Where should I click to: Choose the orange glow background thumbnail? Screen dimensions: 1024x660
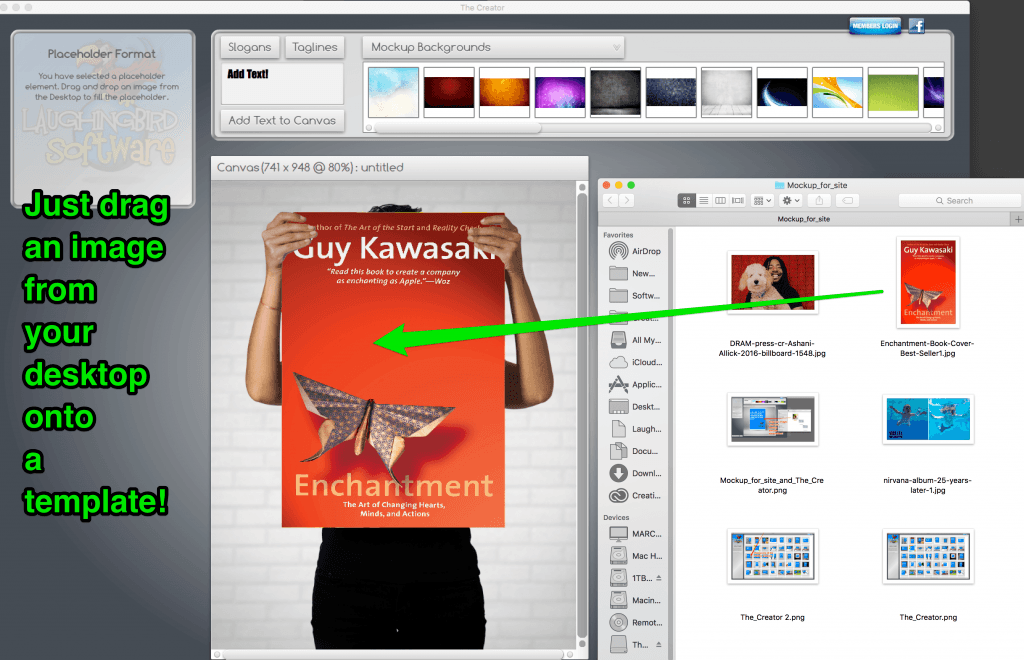coord(504,92)
